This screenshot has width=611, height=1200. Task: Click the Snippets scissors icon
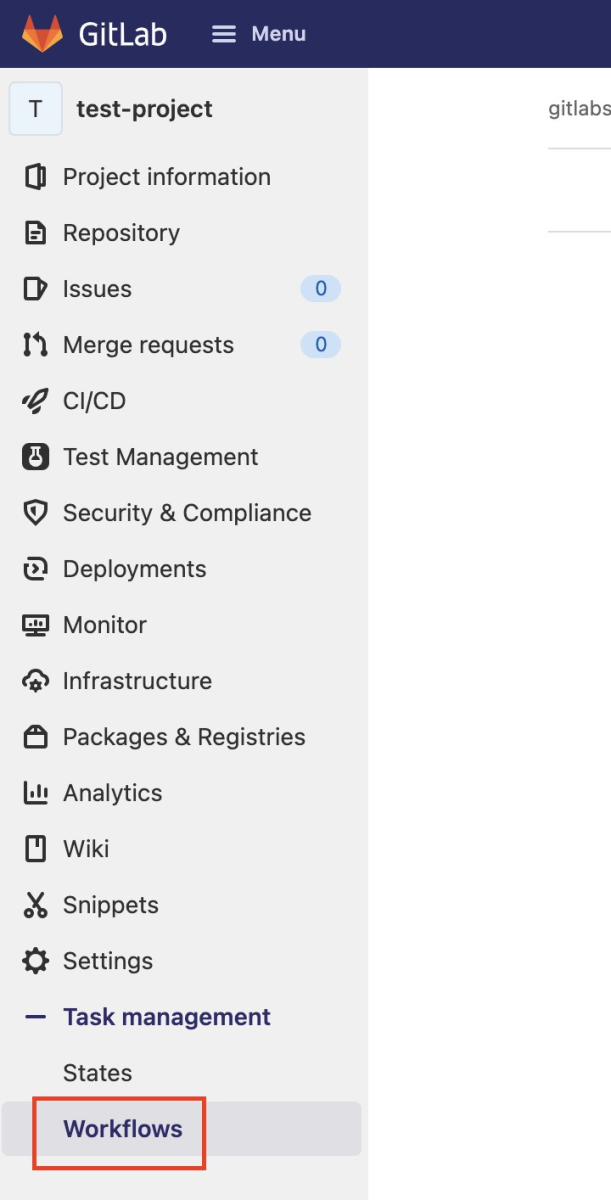pyautogui.click(x=35, y=905)
